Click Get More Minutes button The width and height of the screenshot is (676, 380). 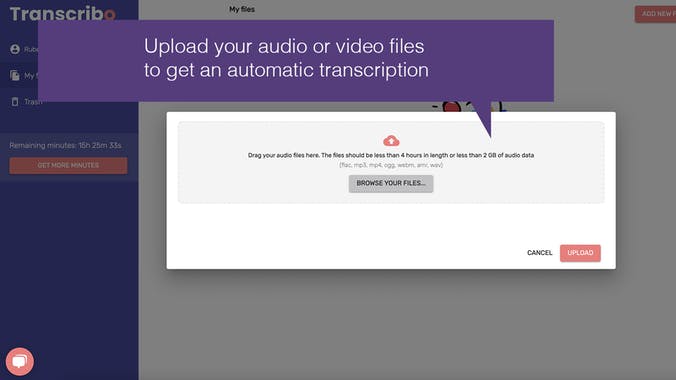68,166
